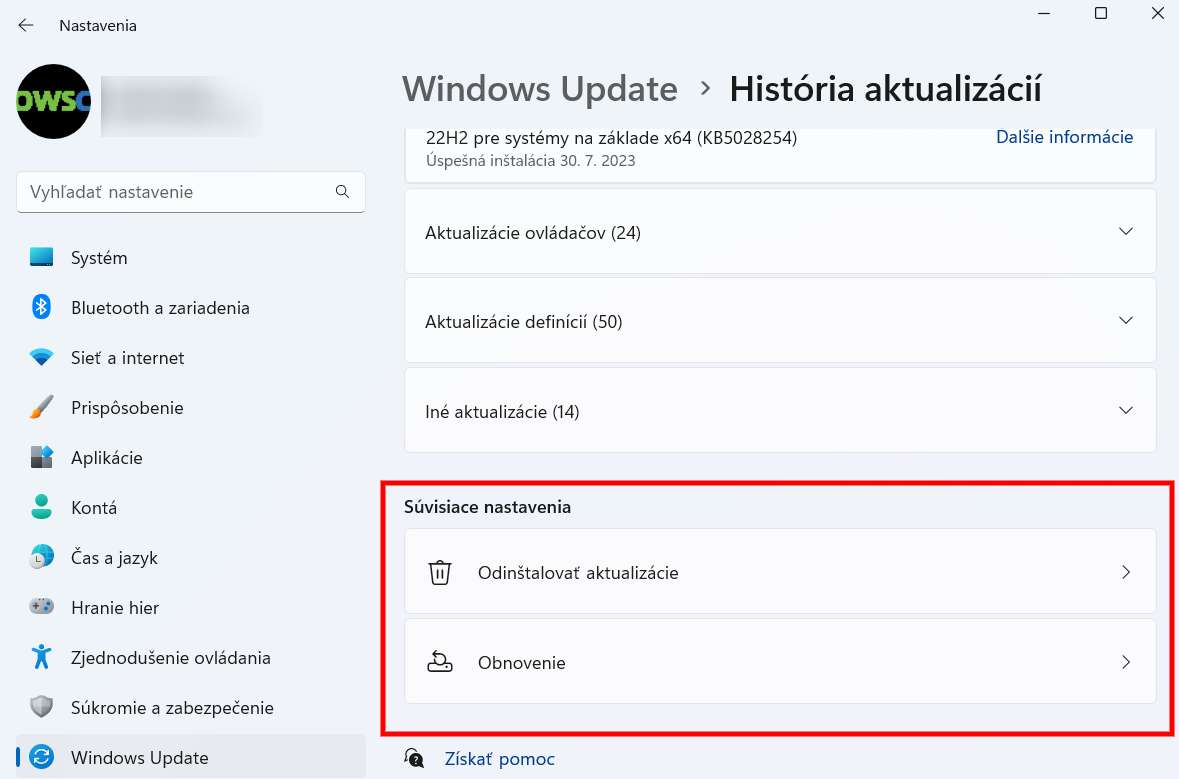Open Odinštalovať aktualizácie
The height and width of the screenshot is (779, 1179).
(x=780, y=571)
